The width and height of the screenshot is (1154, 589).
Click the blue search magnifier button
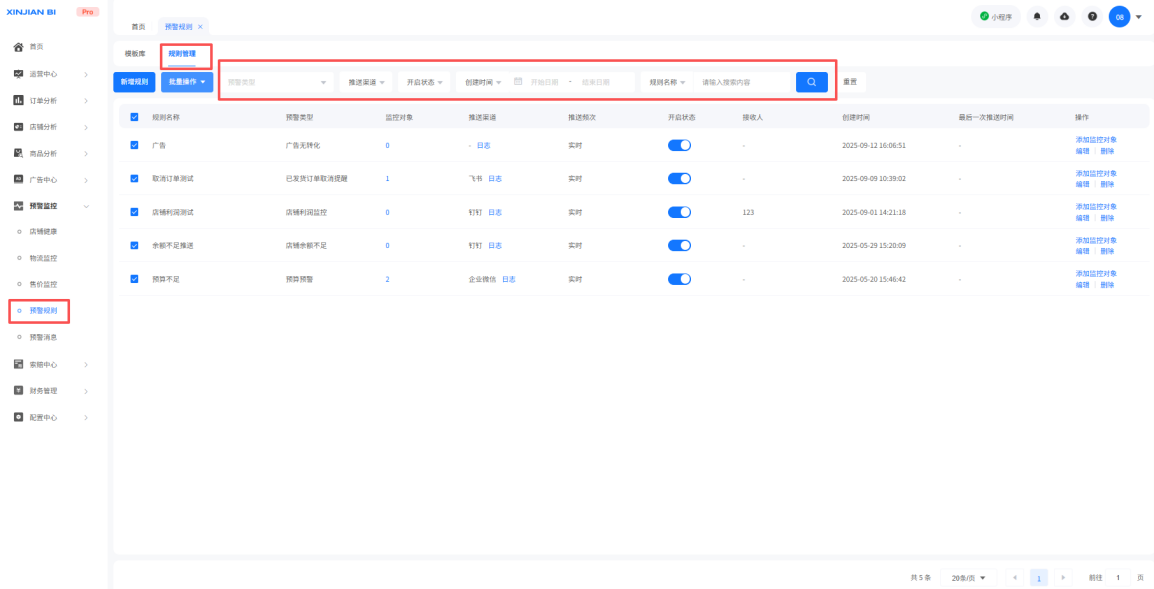click(811, 82)
